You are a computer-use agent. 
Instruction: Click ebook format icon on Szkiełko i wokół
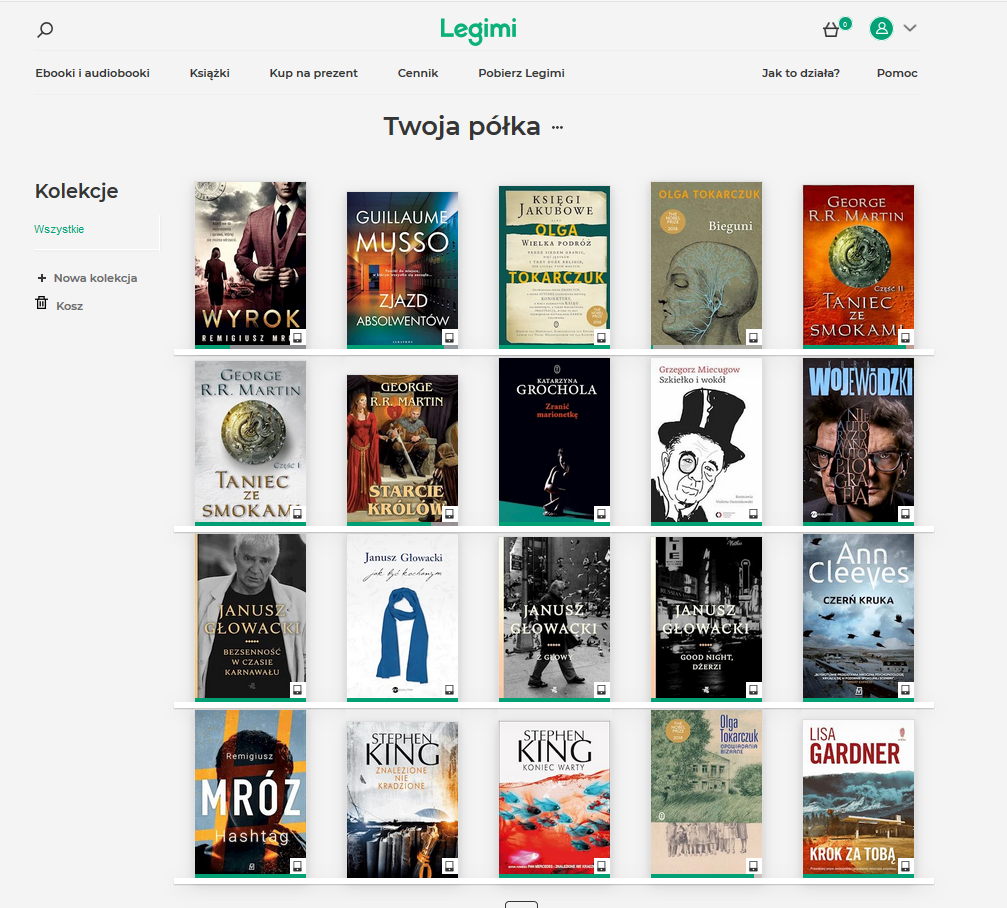point(753,514)
